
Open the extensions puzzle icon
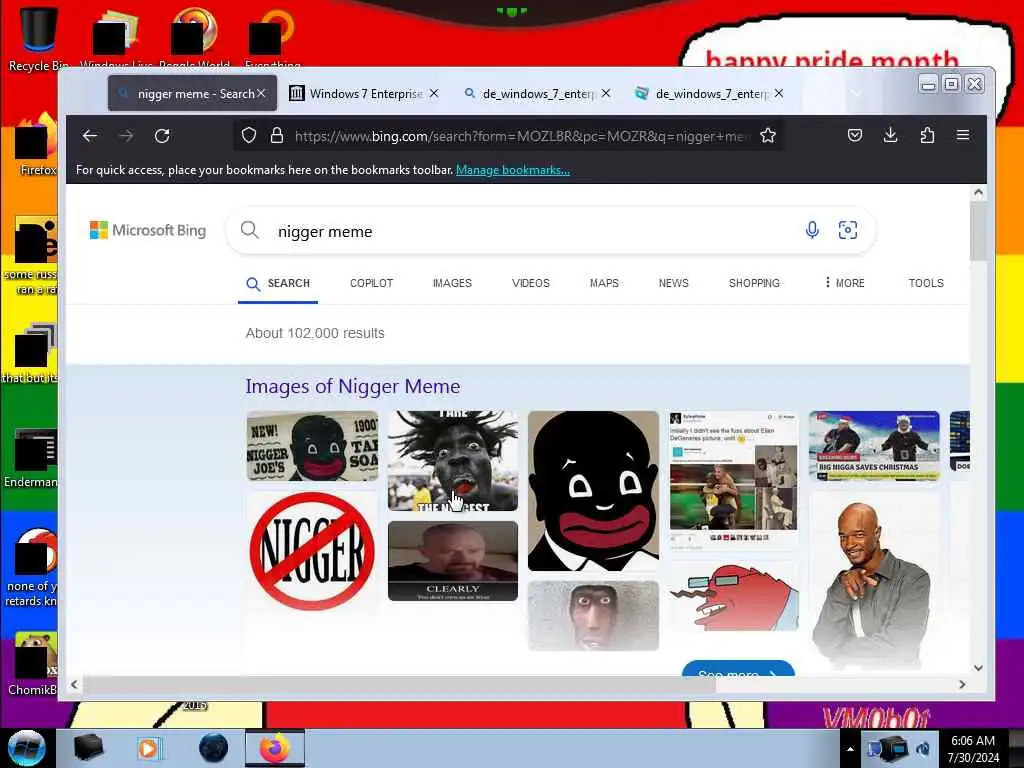tap(927, 135)
